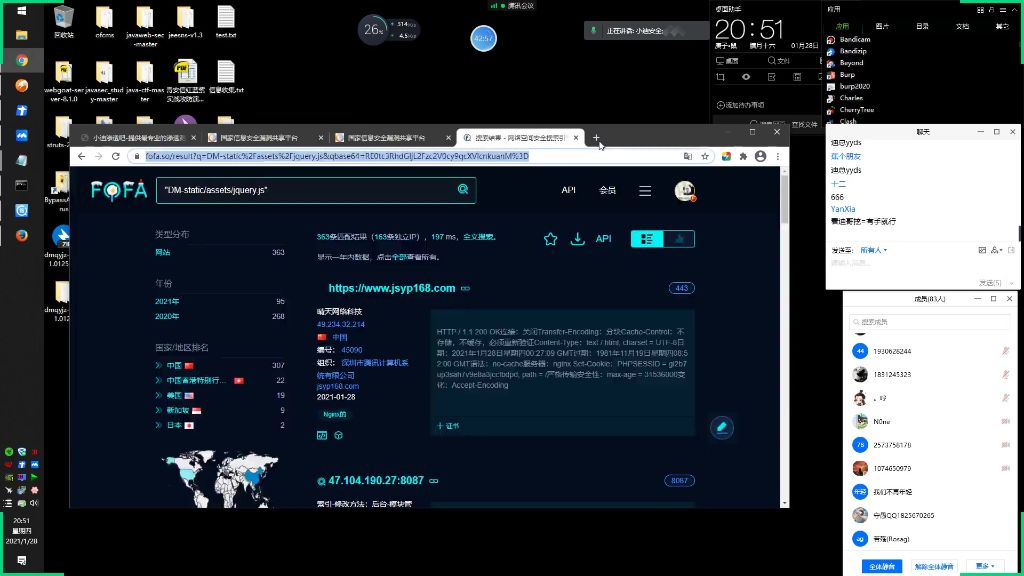This screenshot has height=576, width=1024.
Task: Click link icon next to https://www.jsyp168.com
Action: pyautogui.click(x=466, y=288)
